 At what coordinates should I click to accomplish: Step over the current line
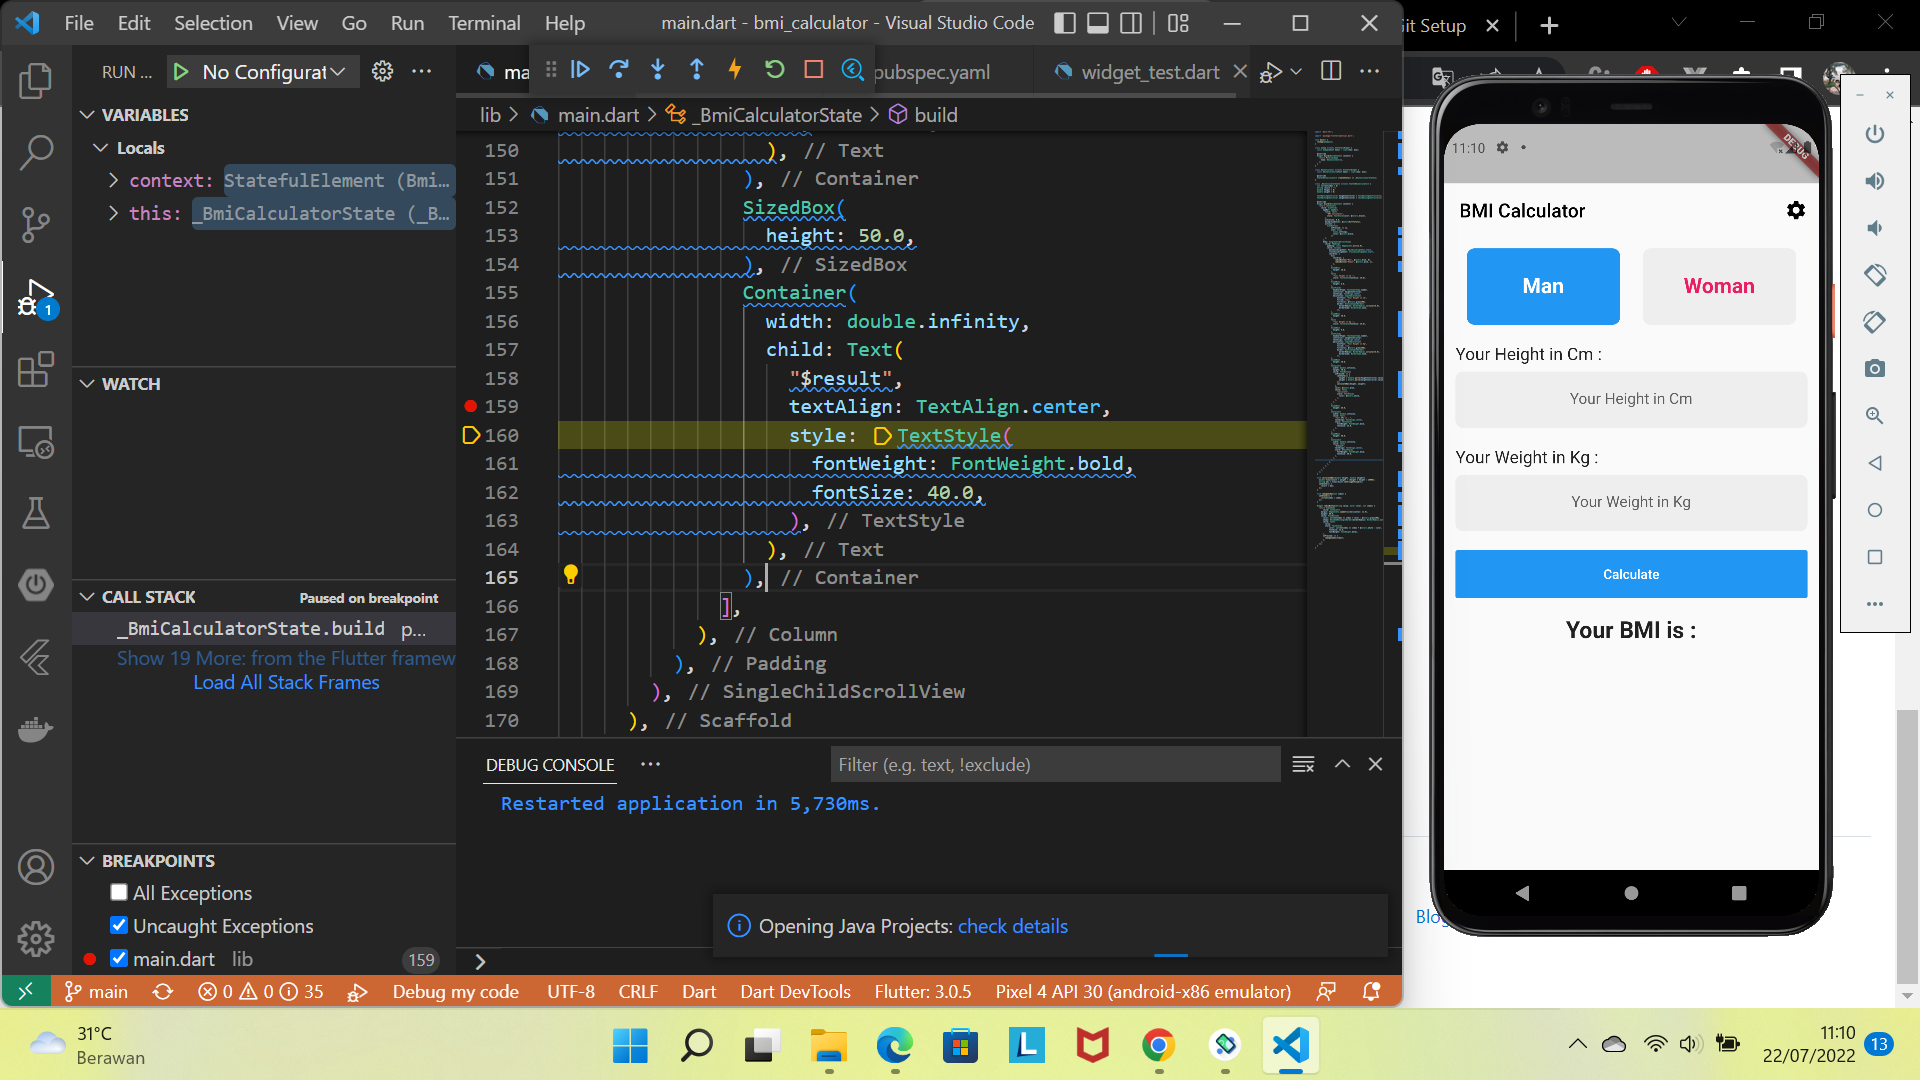coord(619,70)
